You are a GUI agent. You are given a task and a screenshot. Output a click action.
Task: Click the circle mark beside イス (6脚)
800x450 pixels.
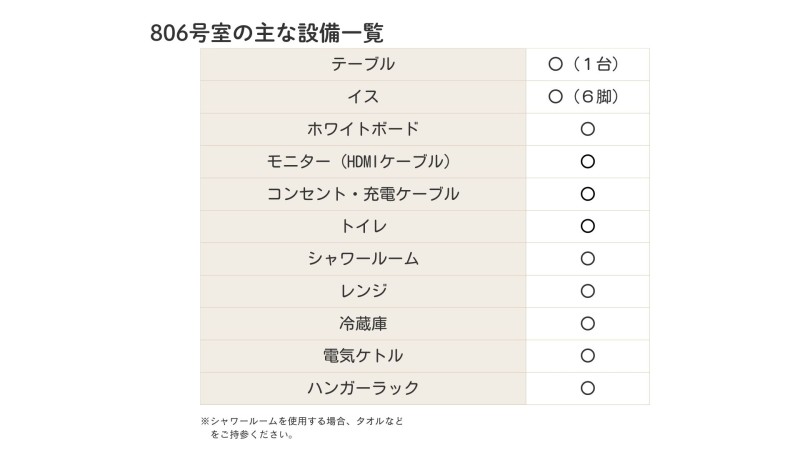click(x=557, y=97)
